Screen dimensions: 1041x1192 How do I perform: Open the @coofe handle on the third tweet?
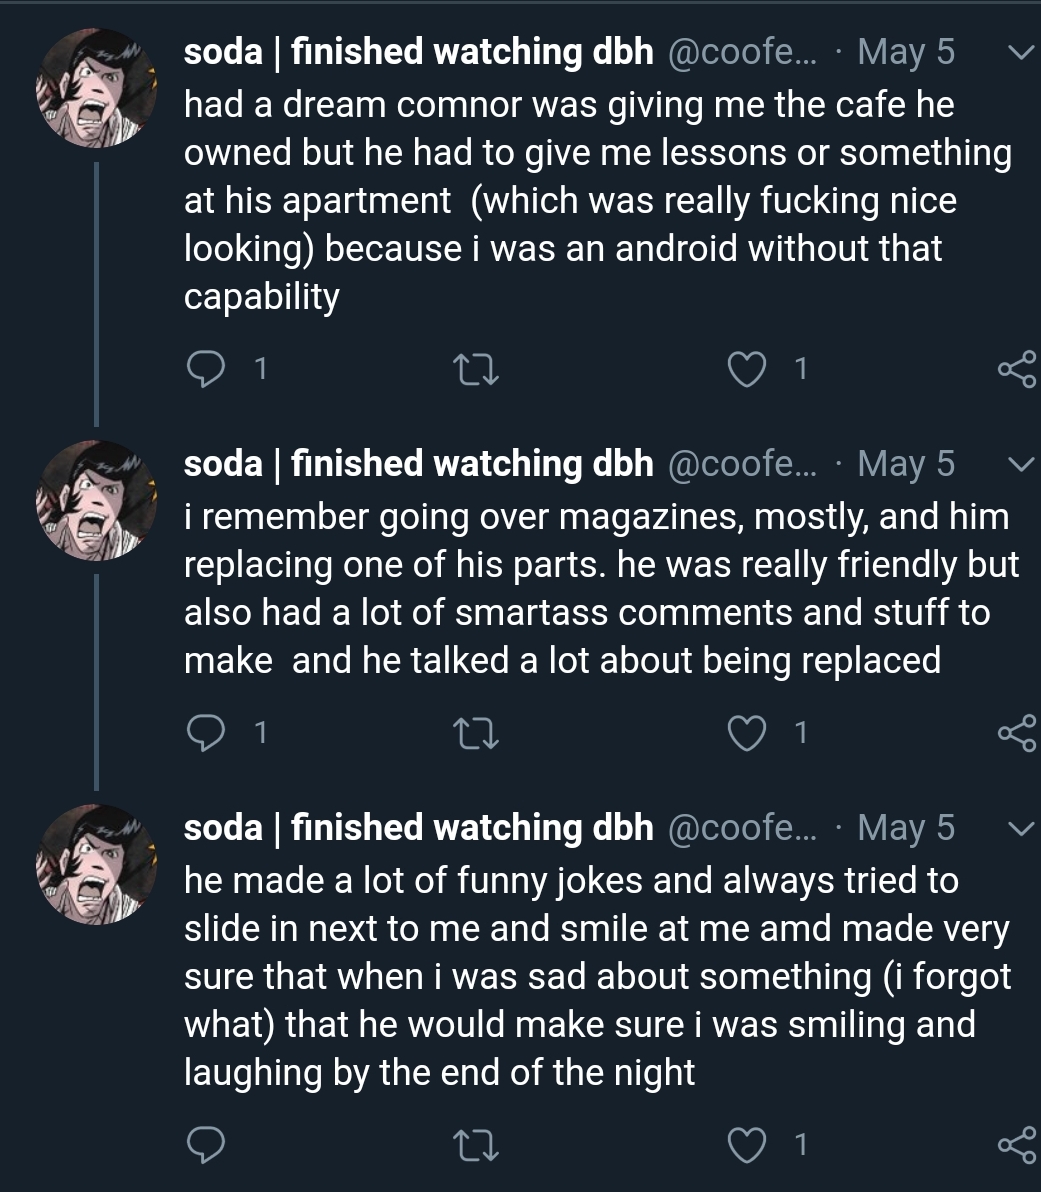coord(740,828)
